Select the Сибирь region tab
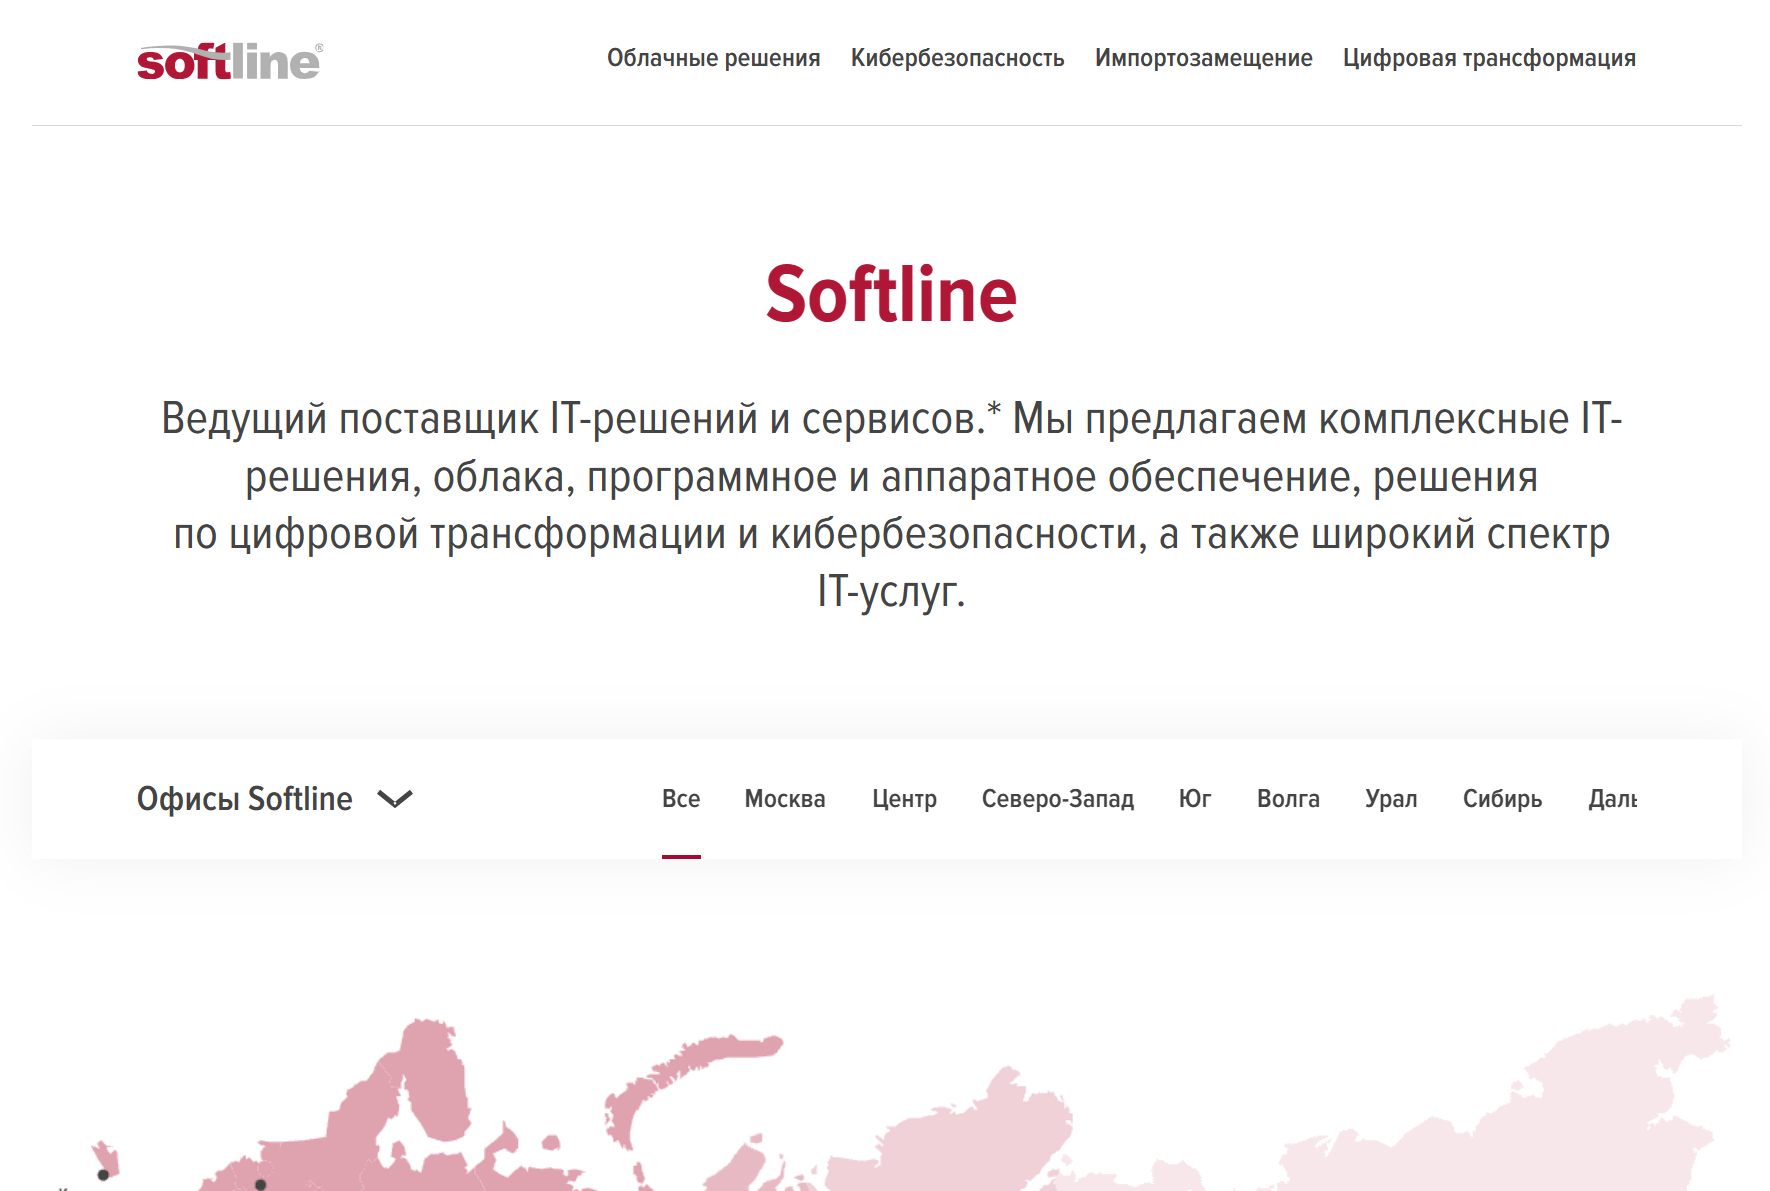 point(1502,799)
